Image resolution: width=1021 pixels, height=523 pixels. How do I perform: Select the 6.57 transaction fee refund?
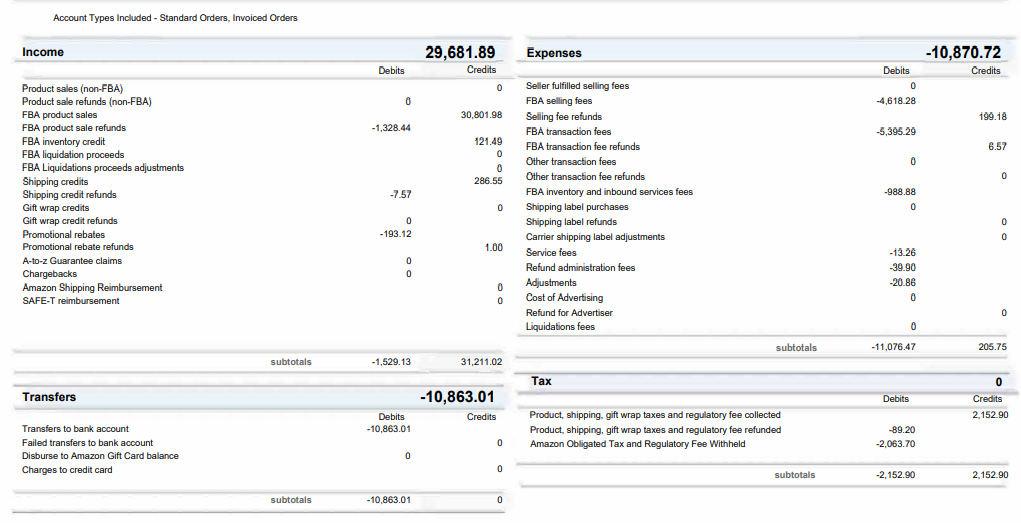coord(997,147)
